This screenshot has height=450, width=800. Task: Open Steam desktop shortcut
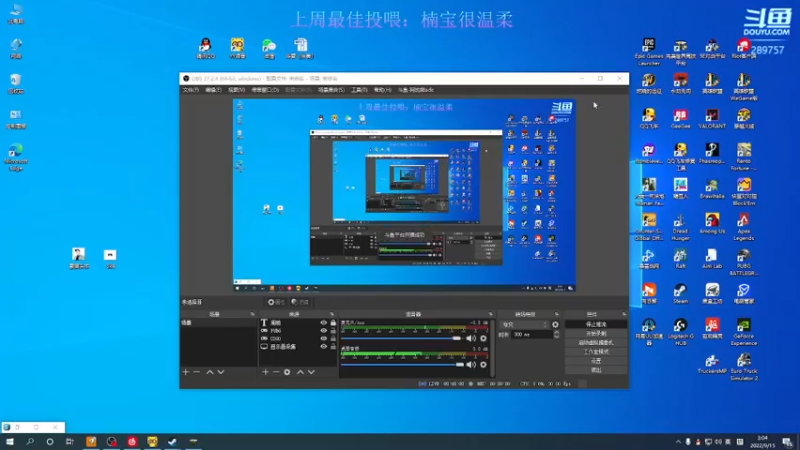pyautogui.click(x=680, y=294)
